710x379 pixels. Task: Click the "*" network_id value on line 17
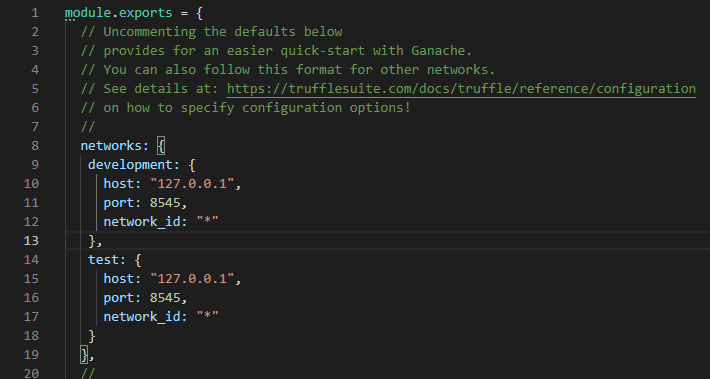pos(207,316)
